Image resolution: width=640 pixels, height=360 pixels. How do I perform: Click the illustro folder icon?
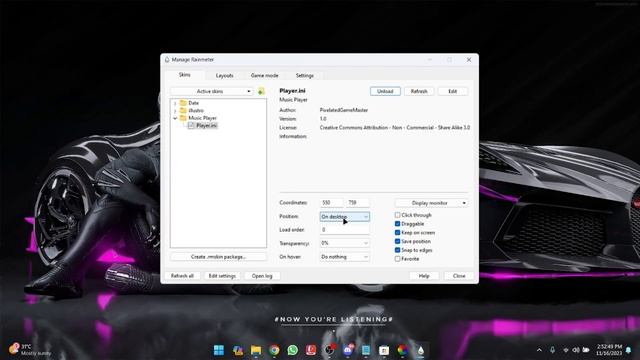click(183, 110)
